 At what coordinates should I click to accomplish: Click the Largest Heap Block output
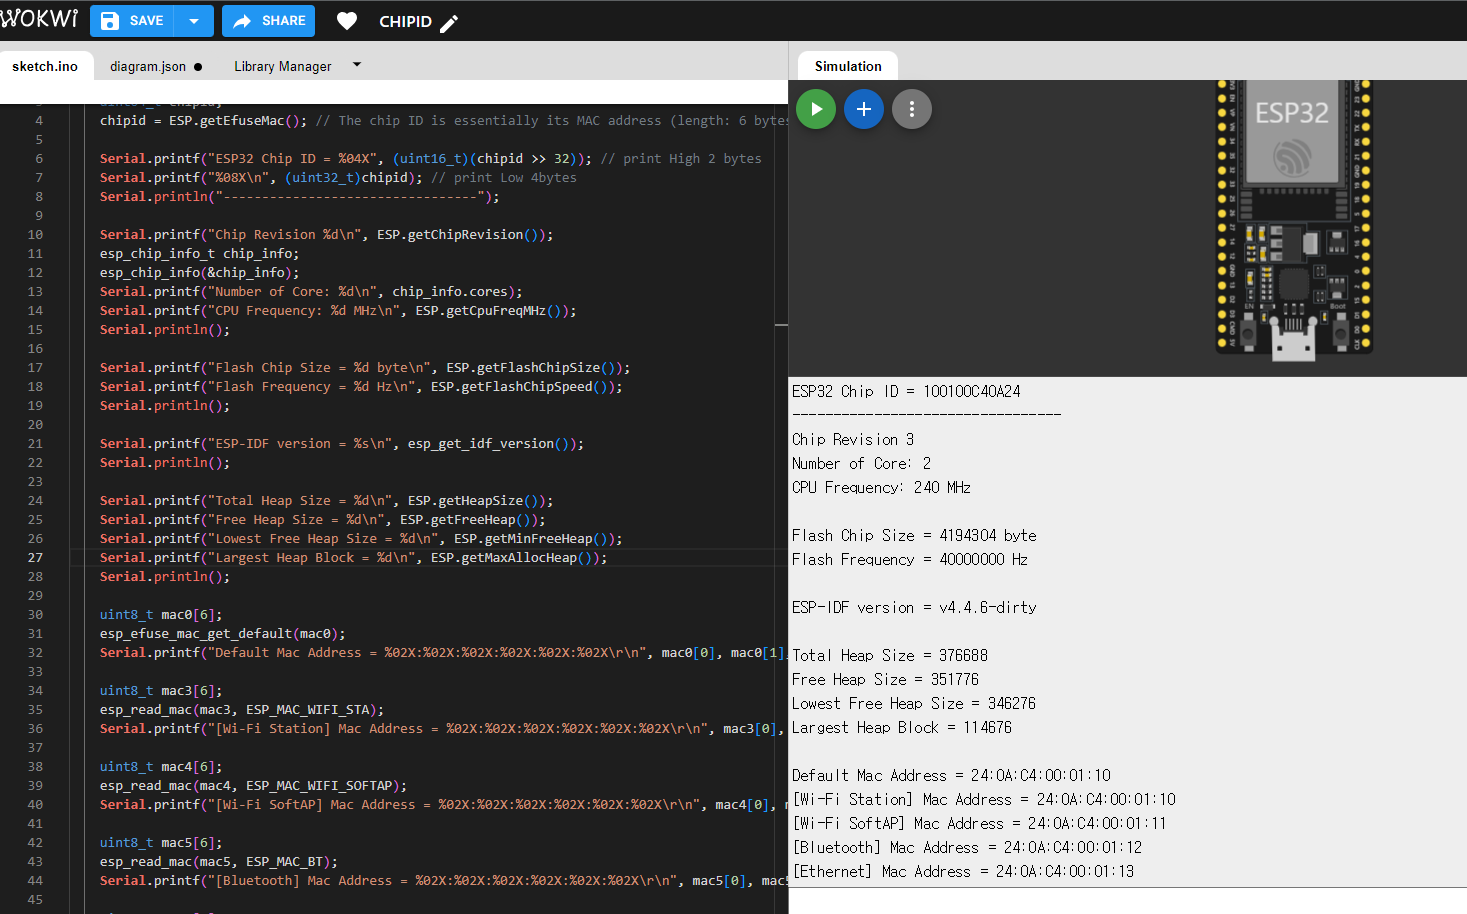tap(902, 727)
